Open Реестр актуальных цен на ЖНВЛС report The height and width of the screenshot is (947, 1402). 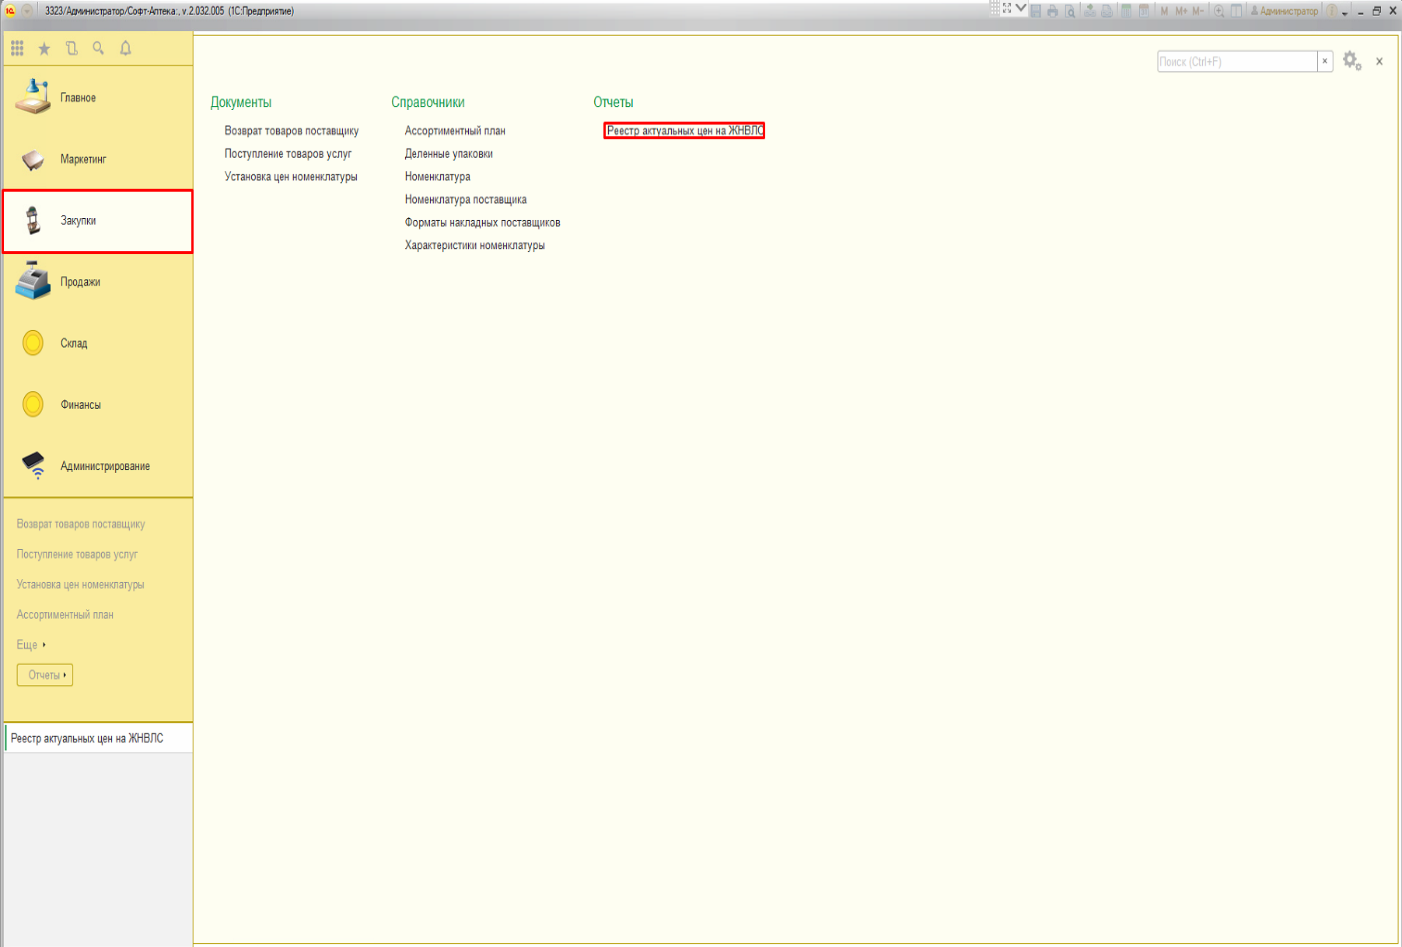point(684,131)
